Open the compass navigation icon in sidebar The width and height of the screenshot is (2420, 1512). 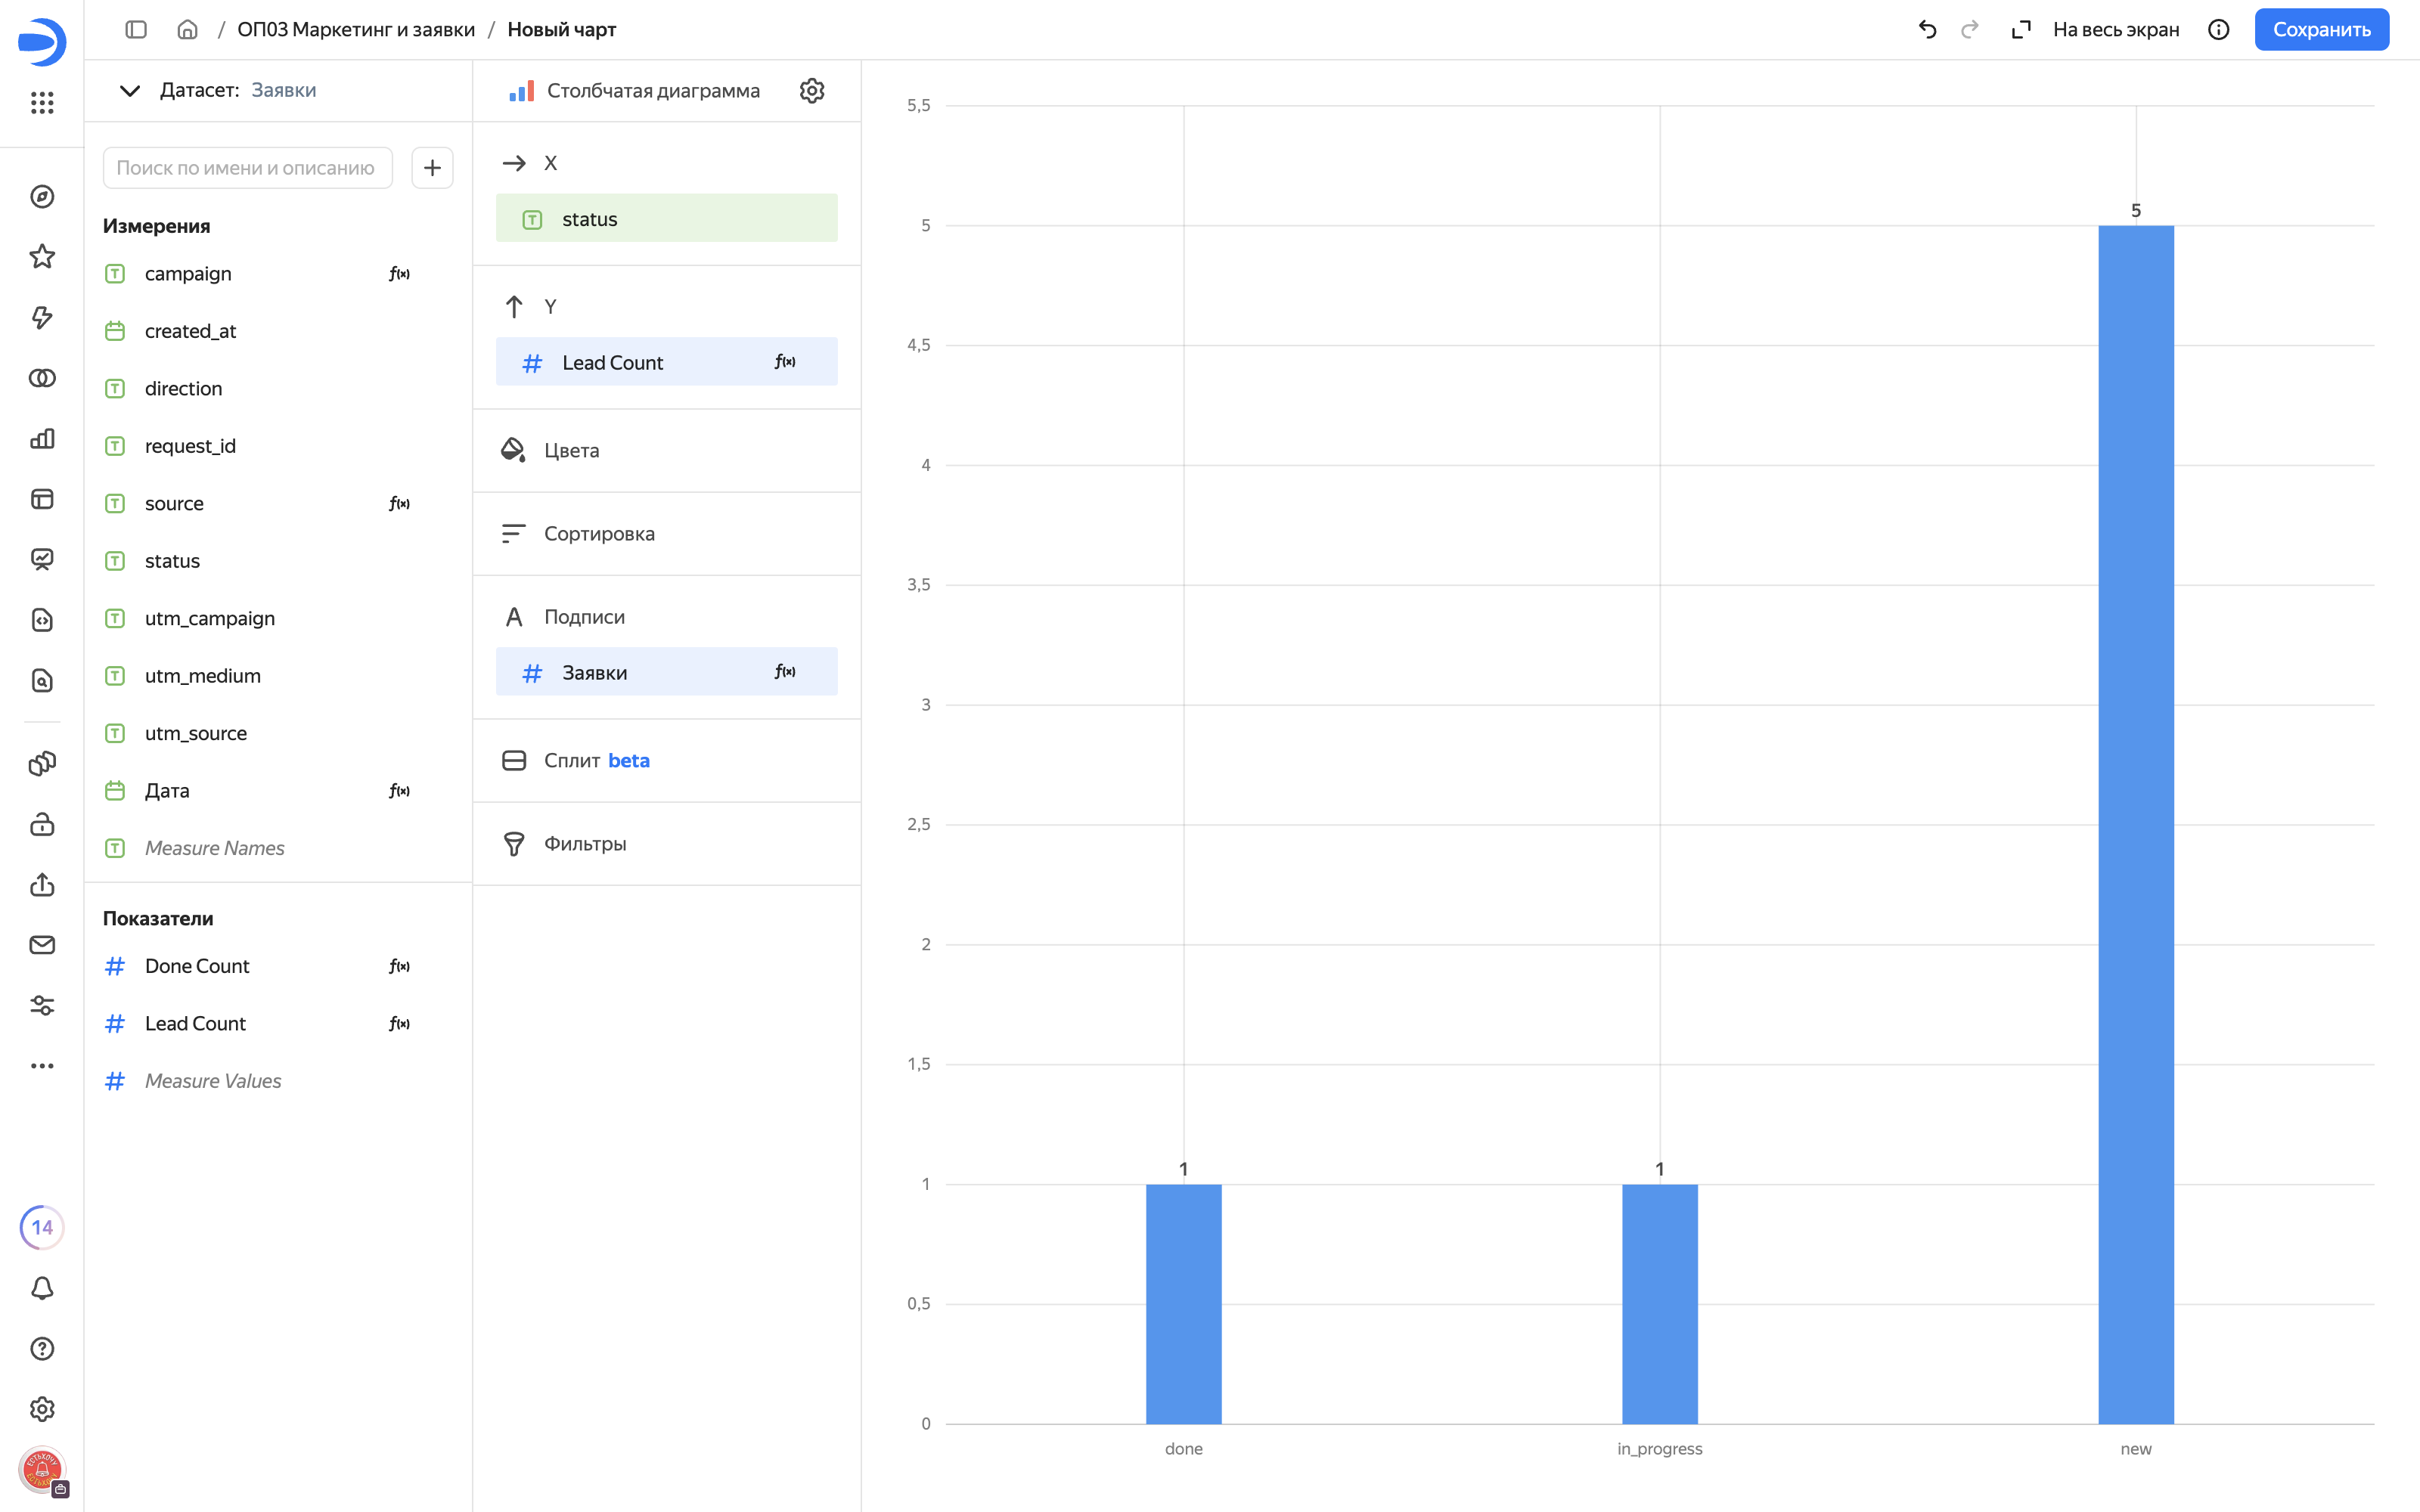click(x=42, y=197)
